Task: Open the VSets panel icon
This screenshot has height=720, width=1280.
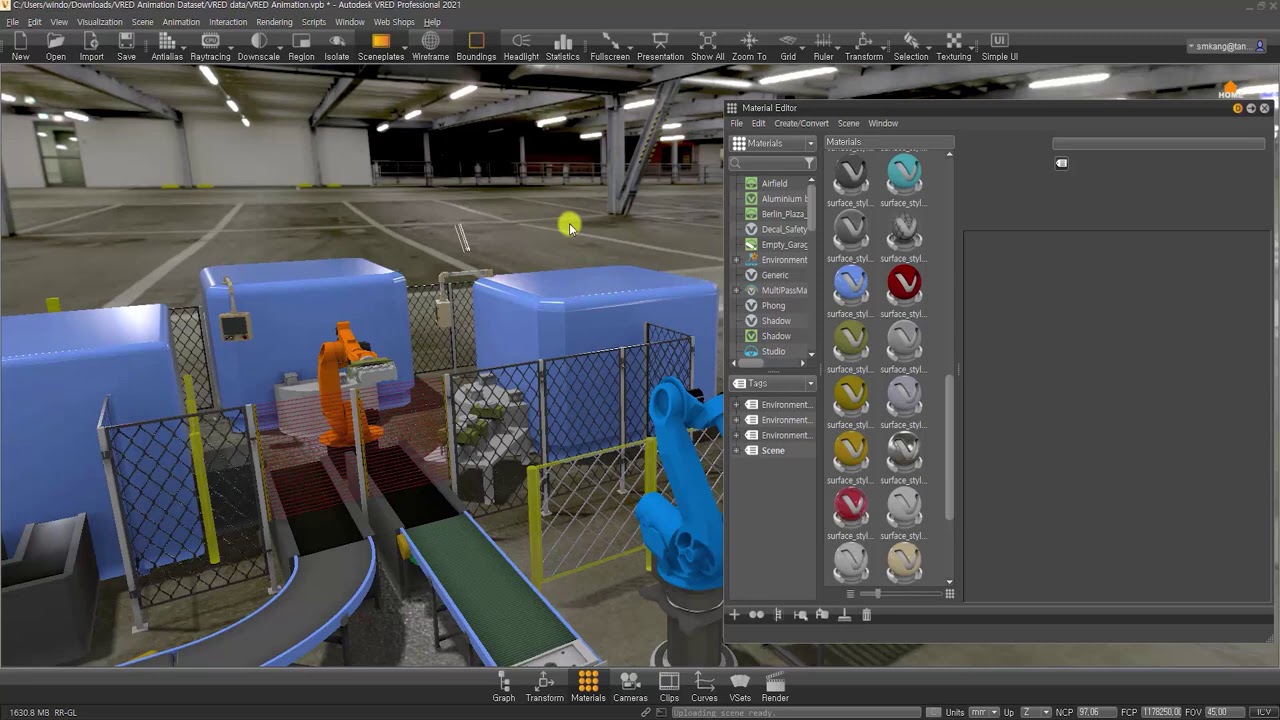Action: click(x=740, y=686)
